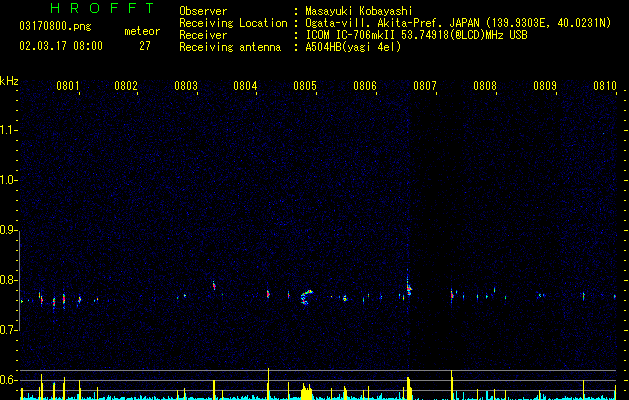Click the 0.8 kHz axis label
This screenshot has width=629, height=400.
(x=8, y=280)
